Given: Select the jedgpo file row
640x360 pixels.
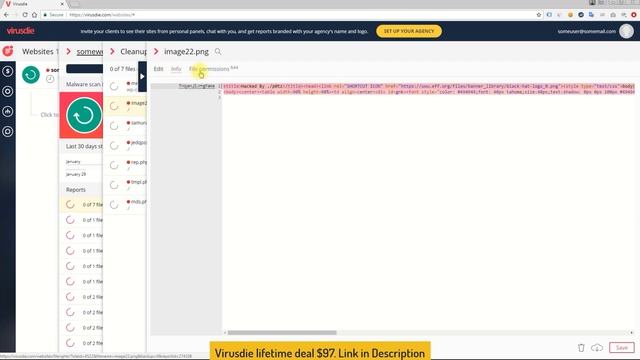Looking at the screenshot, I should (x=125, y=145).
